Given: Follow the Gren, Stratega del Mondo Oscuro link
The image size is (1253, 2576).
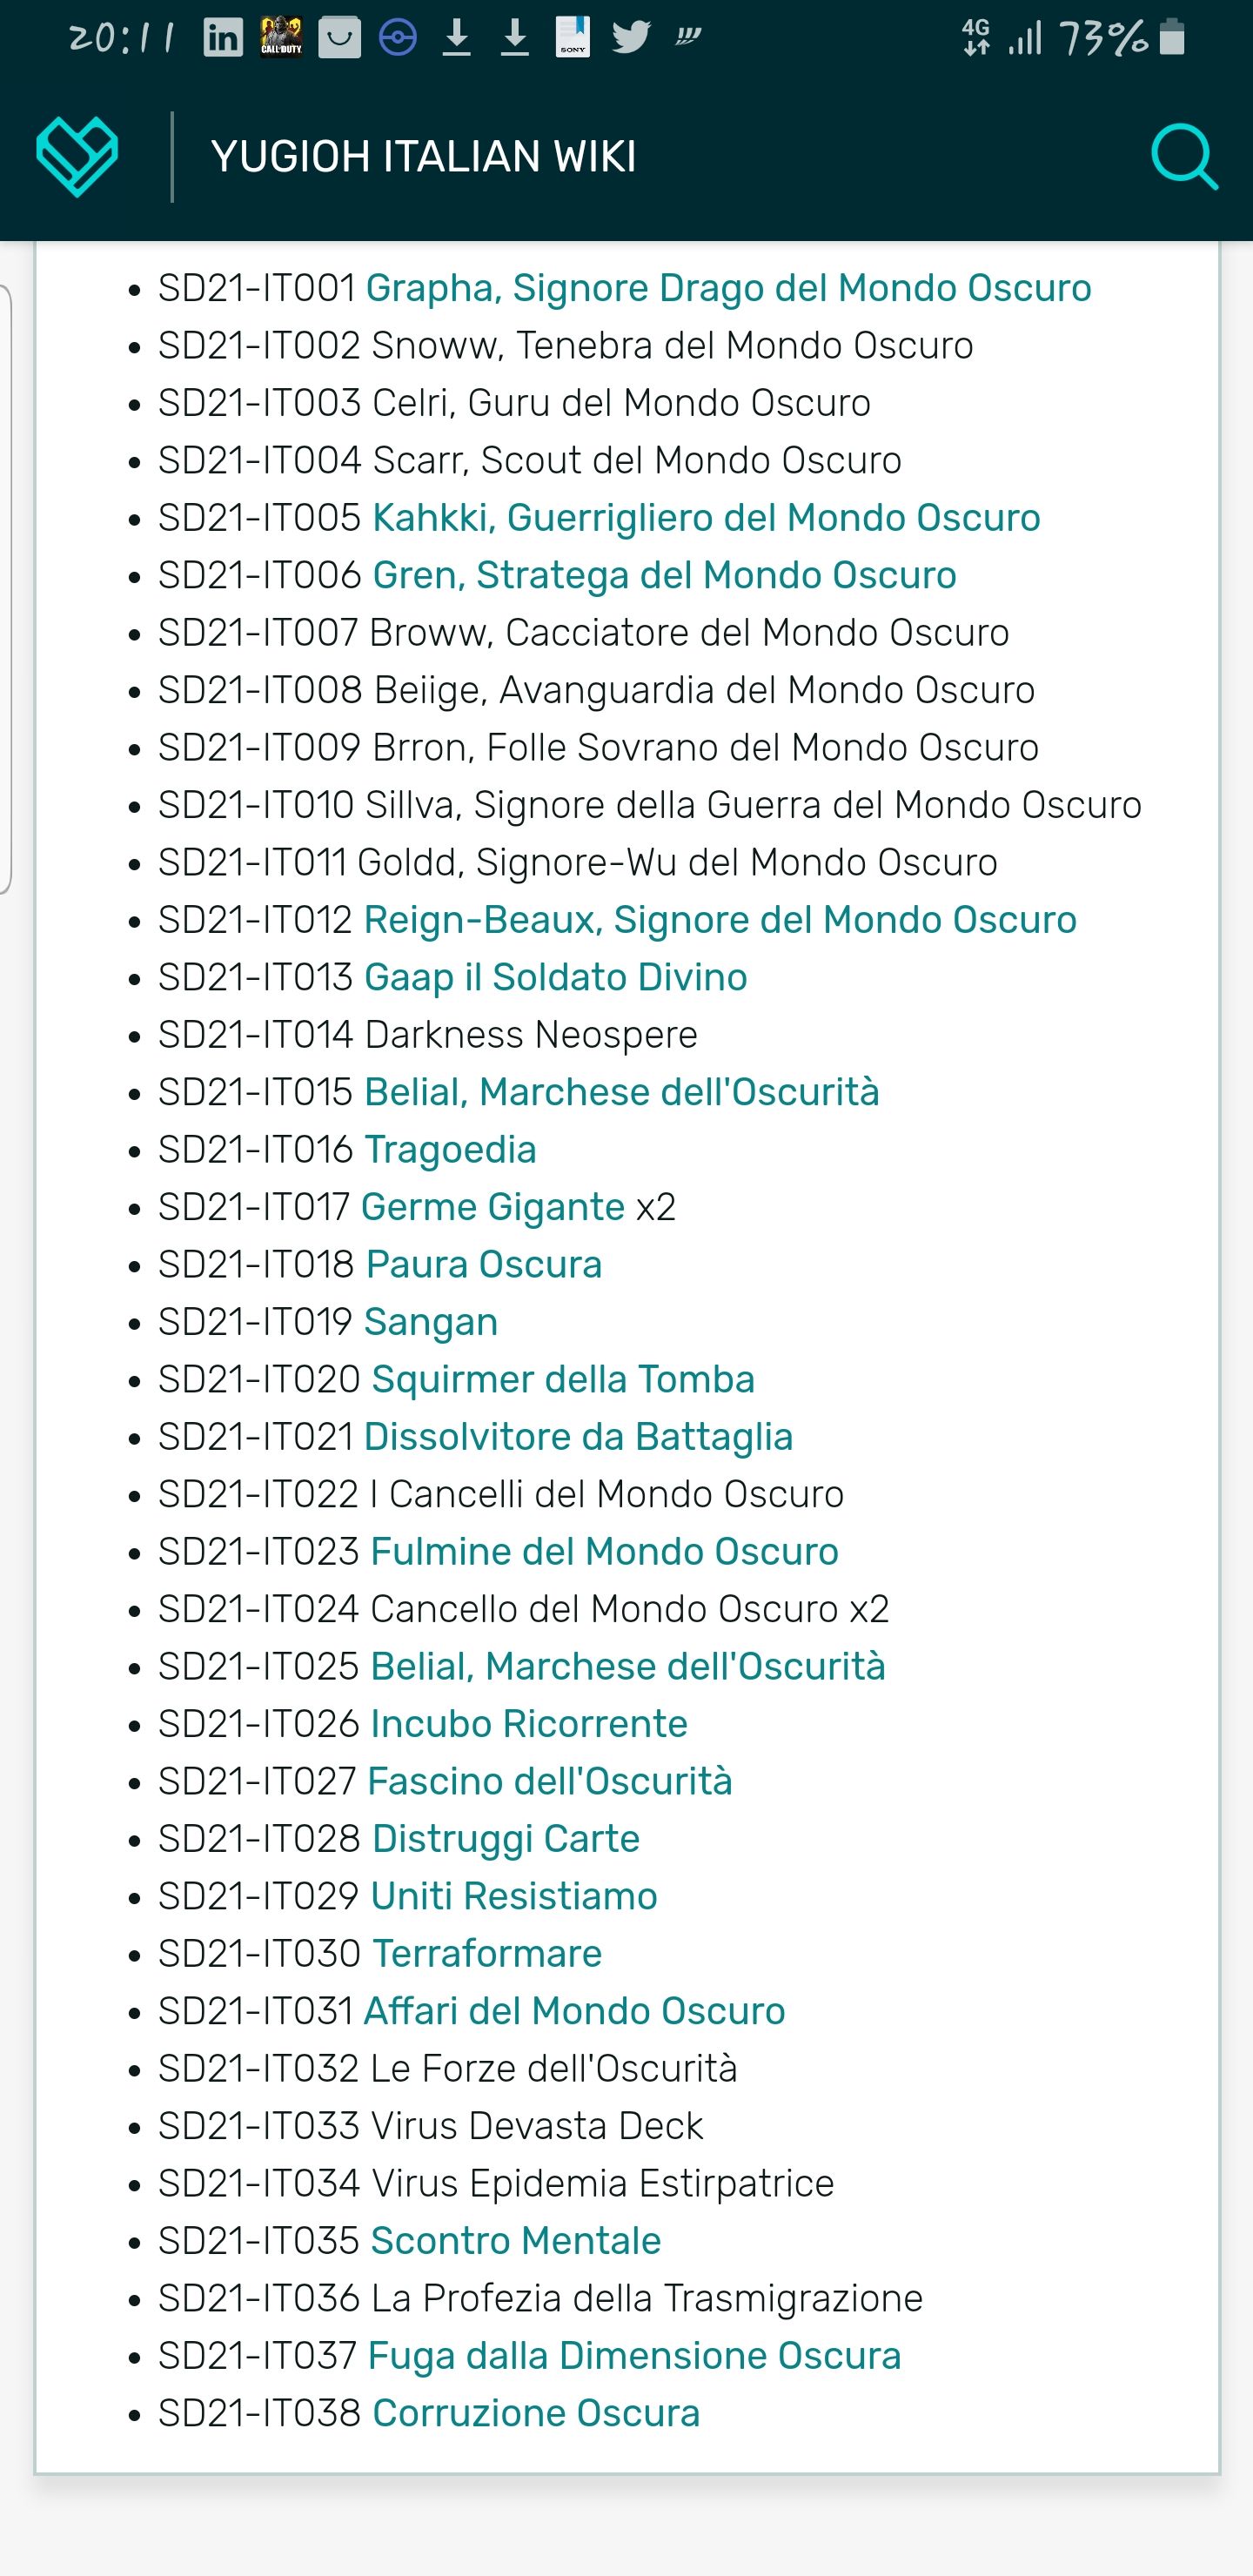Looking at the screenshot, I should click(x=664, y=575).
